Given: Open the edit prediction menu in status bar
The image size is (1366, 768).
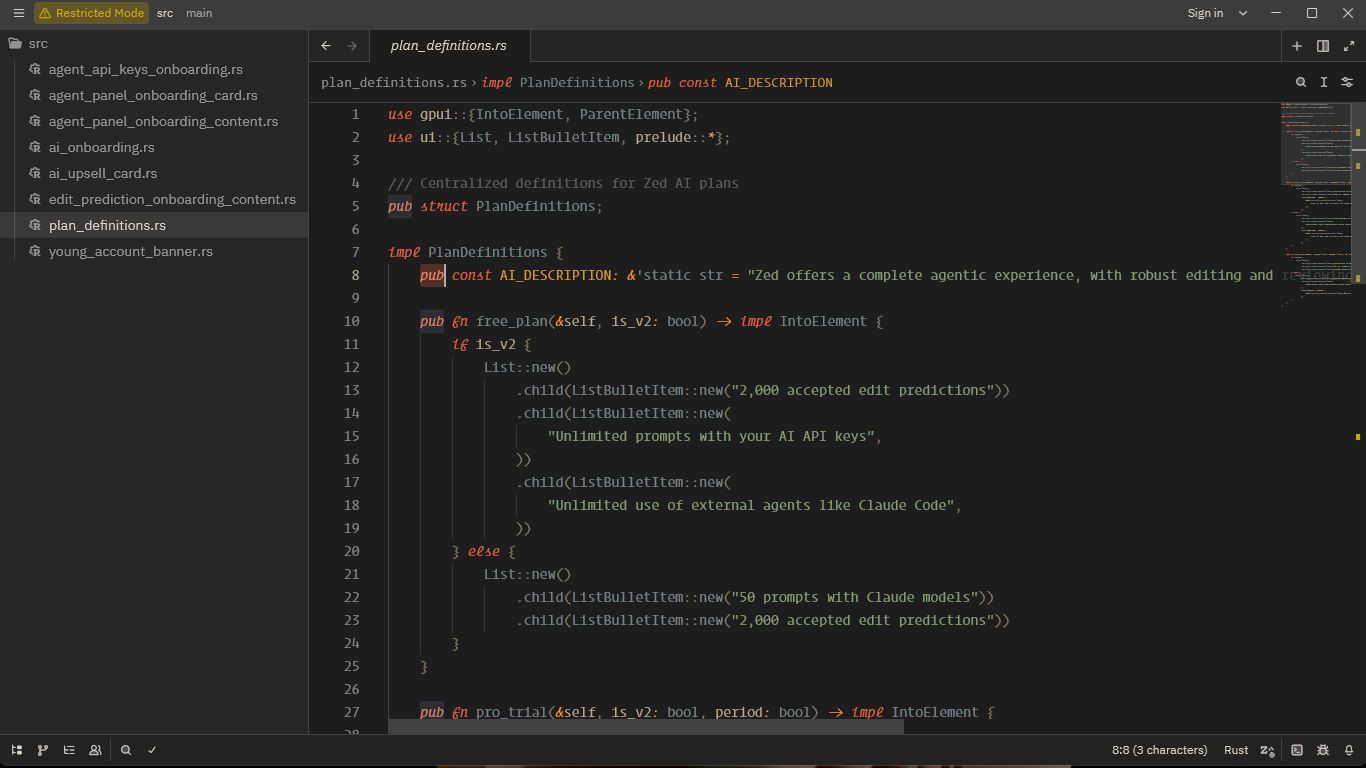Looking at the screenshot, I should (x=1267, y=750).
